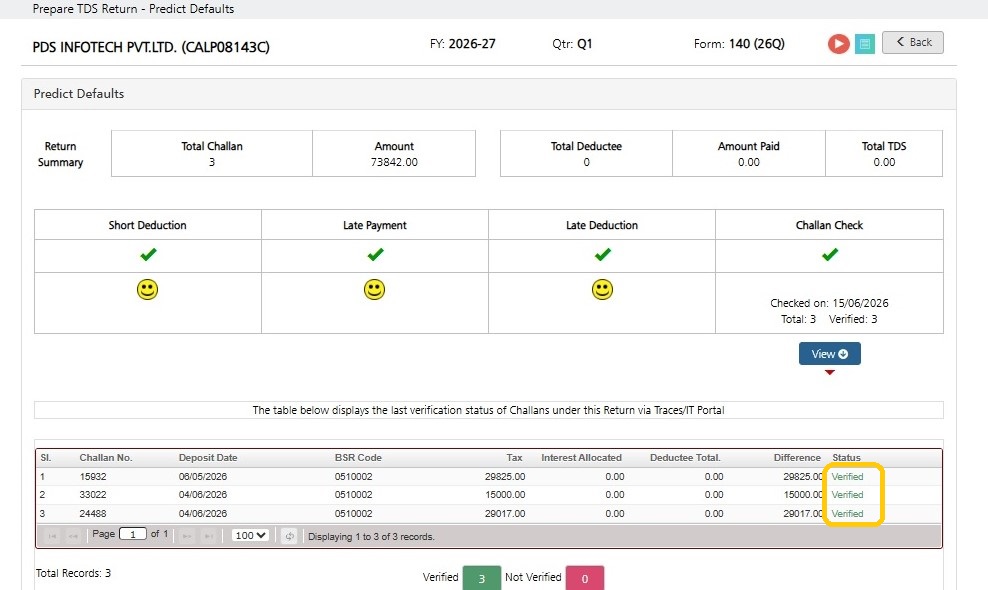Click the Late Deduction smiley face icon
This screenshot has width=988, height=590.
[602, 289]
